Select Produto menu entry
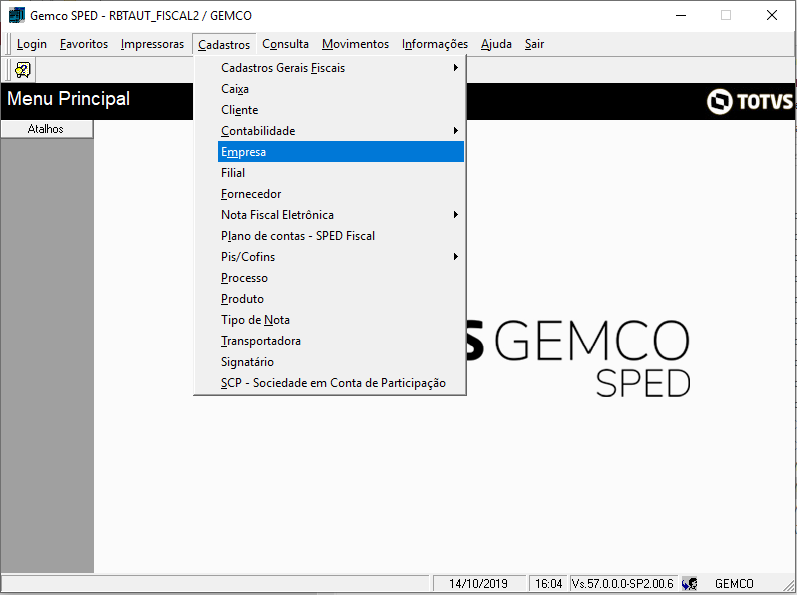 tap(341, 299)
